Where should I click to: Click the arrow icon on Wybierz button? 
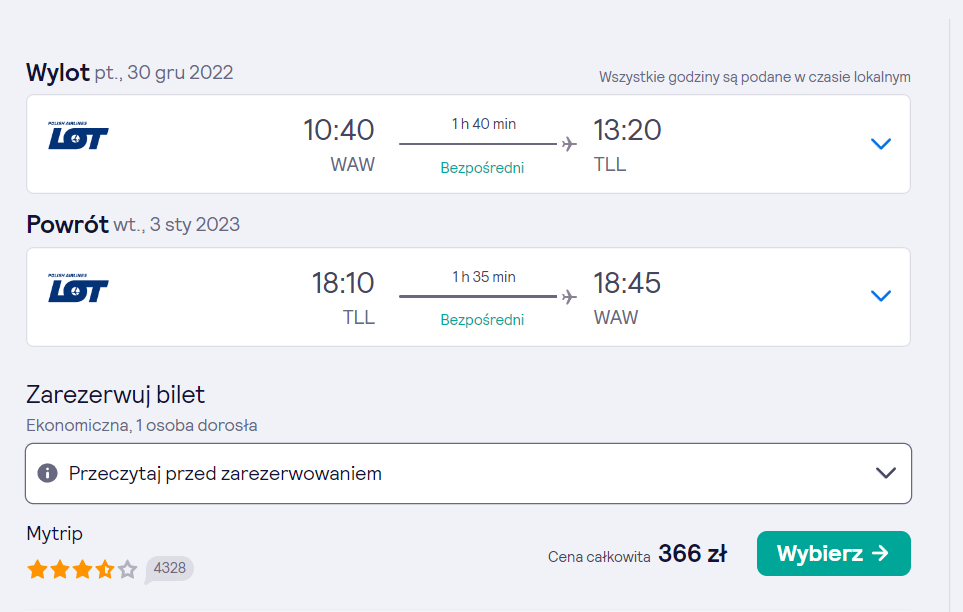click(881, 553)
